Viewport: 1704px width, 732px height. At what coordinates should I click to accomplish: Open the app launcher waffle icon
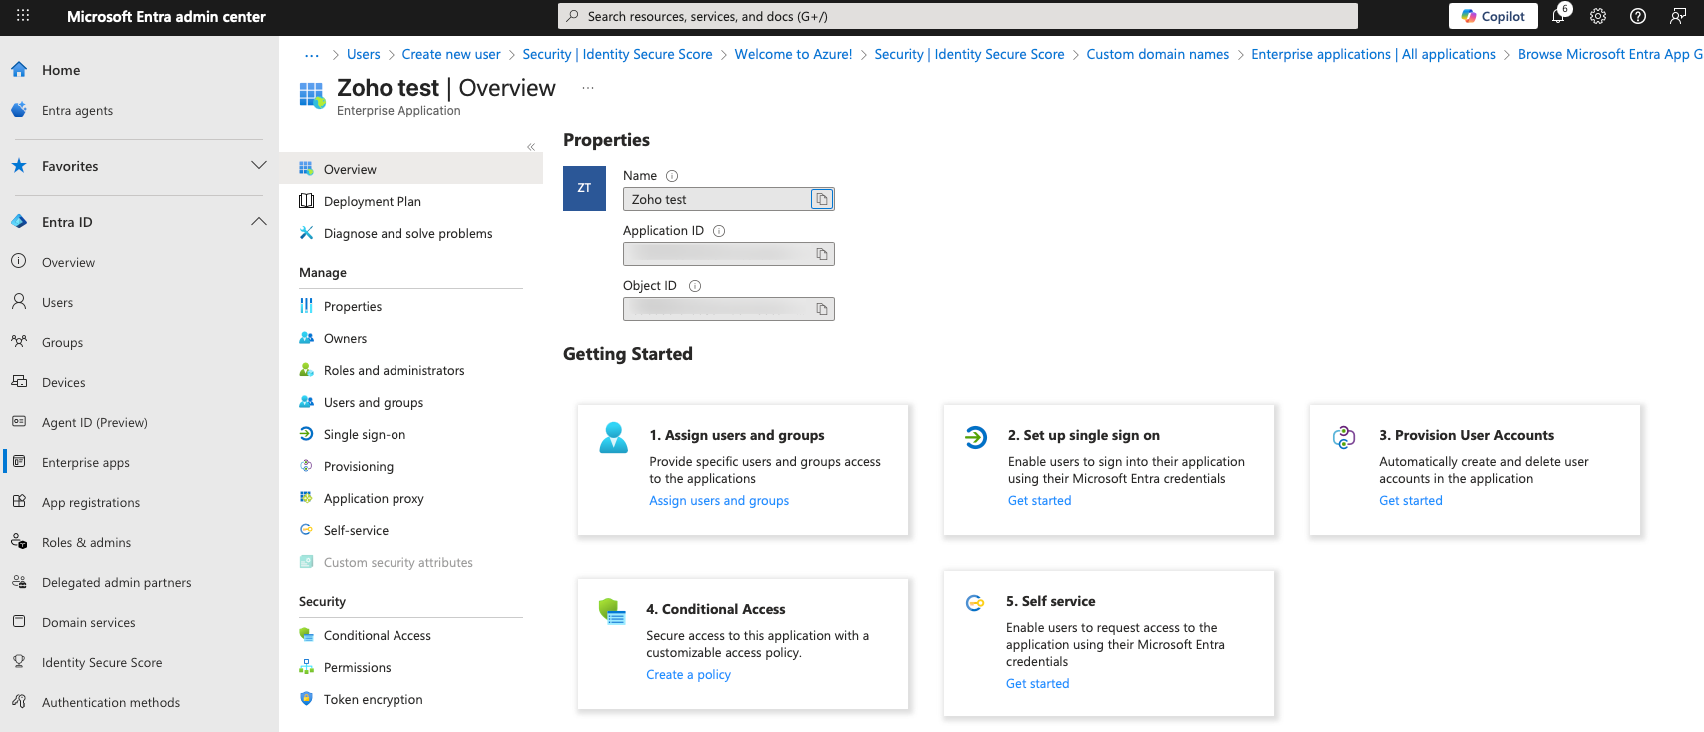[23, 16]
